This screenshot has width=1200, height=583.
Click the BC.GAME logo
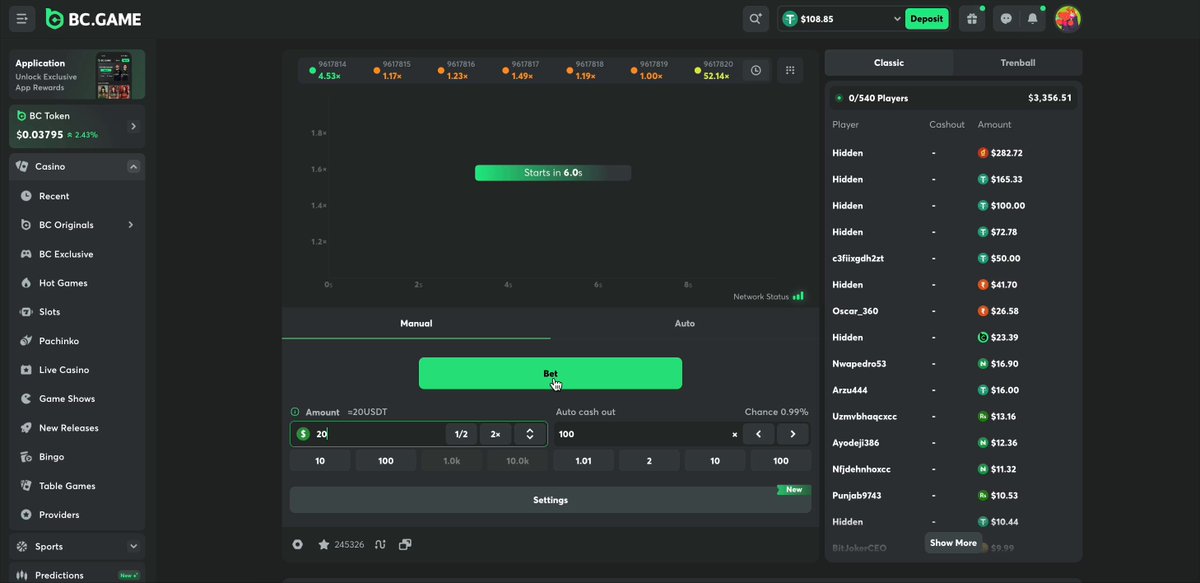point(93,19)
